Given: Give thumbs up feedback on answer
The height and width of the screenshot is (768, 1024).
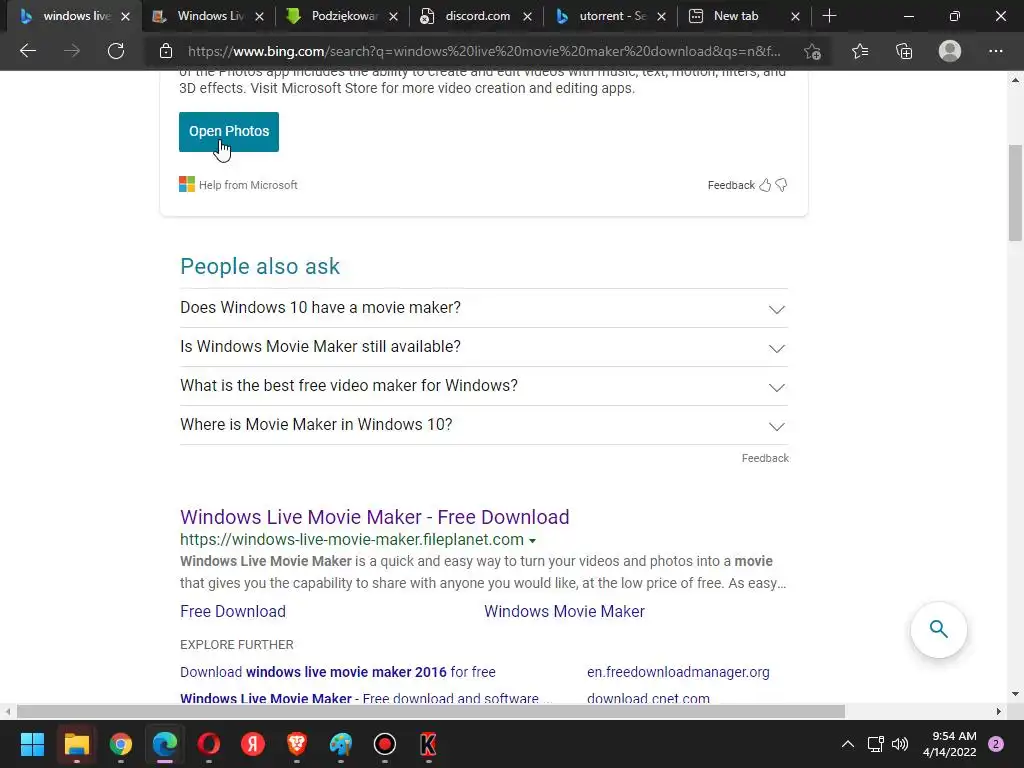Looking at the screenshot, I should tap(765, 185).
